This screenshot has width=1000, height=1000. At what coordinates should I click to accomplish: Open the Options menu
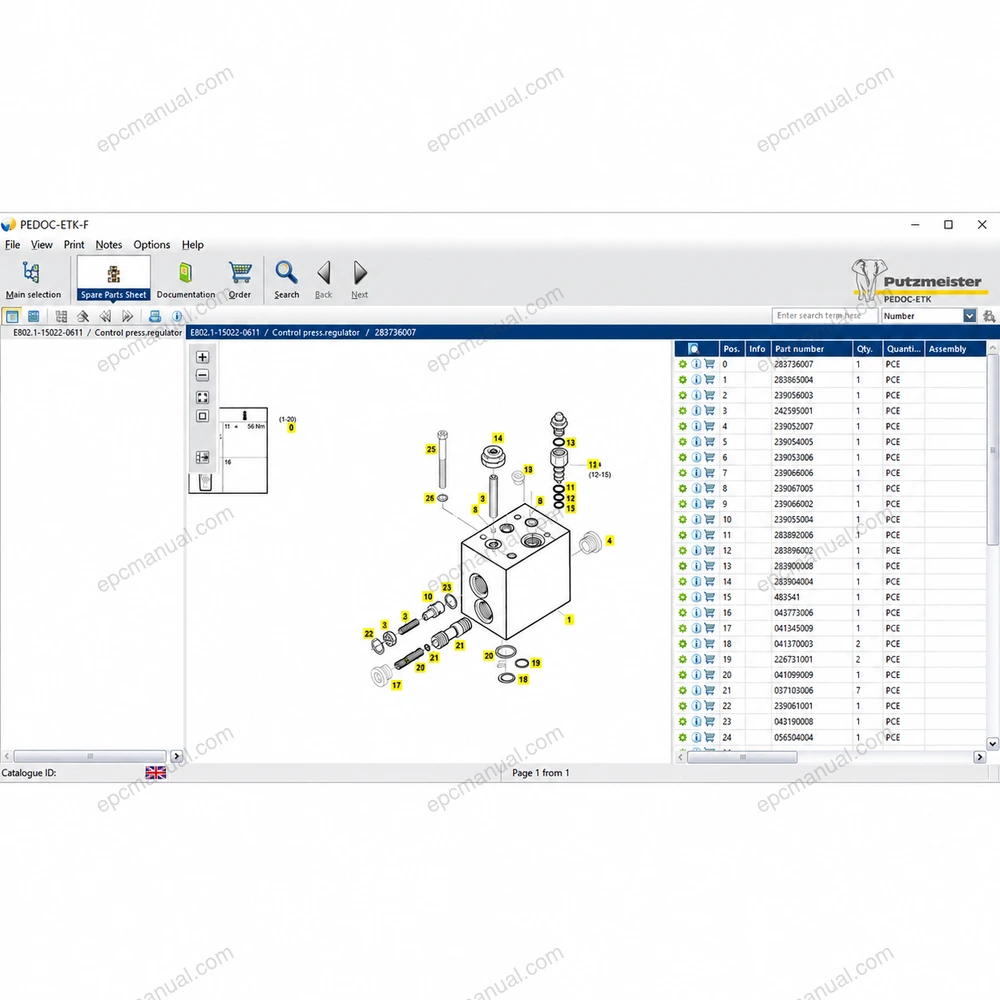point(152,245)
